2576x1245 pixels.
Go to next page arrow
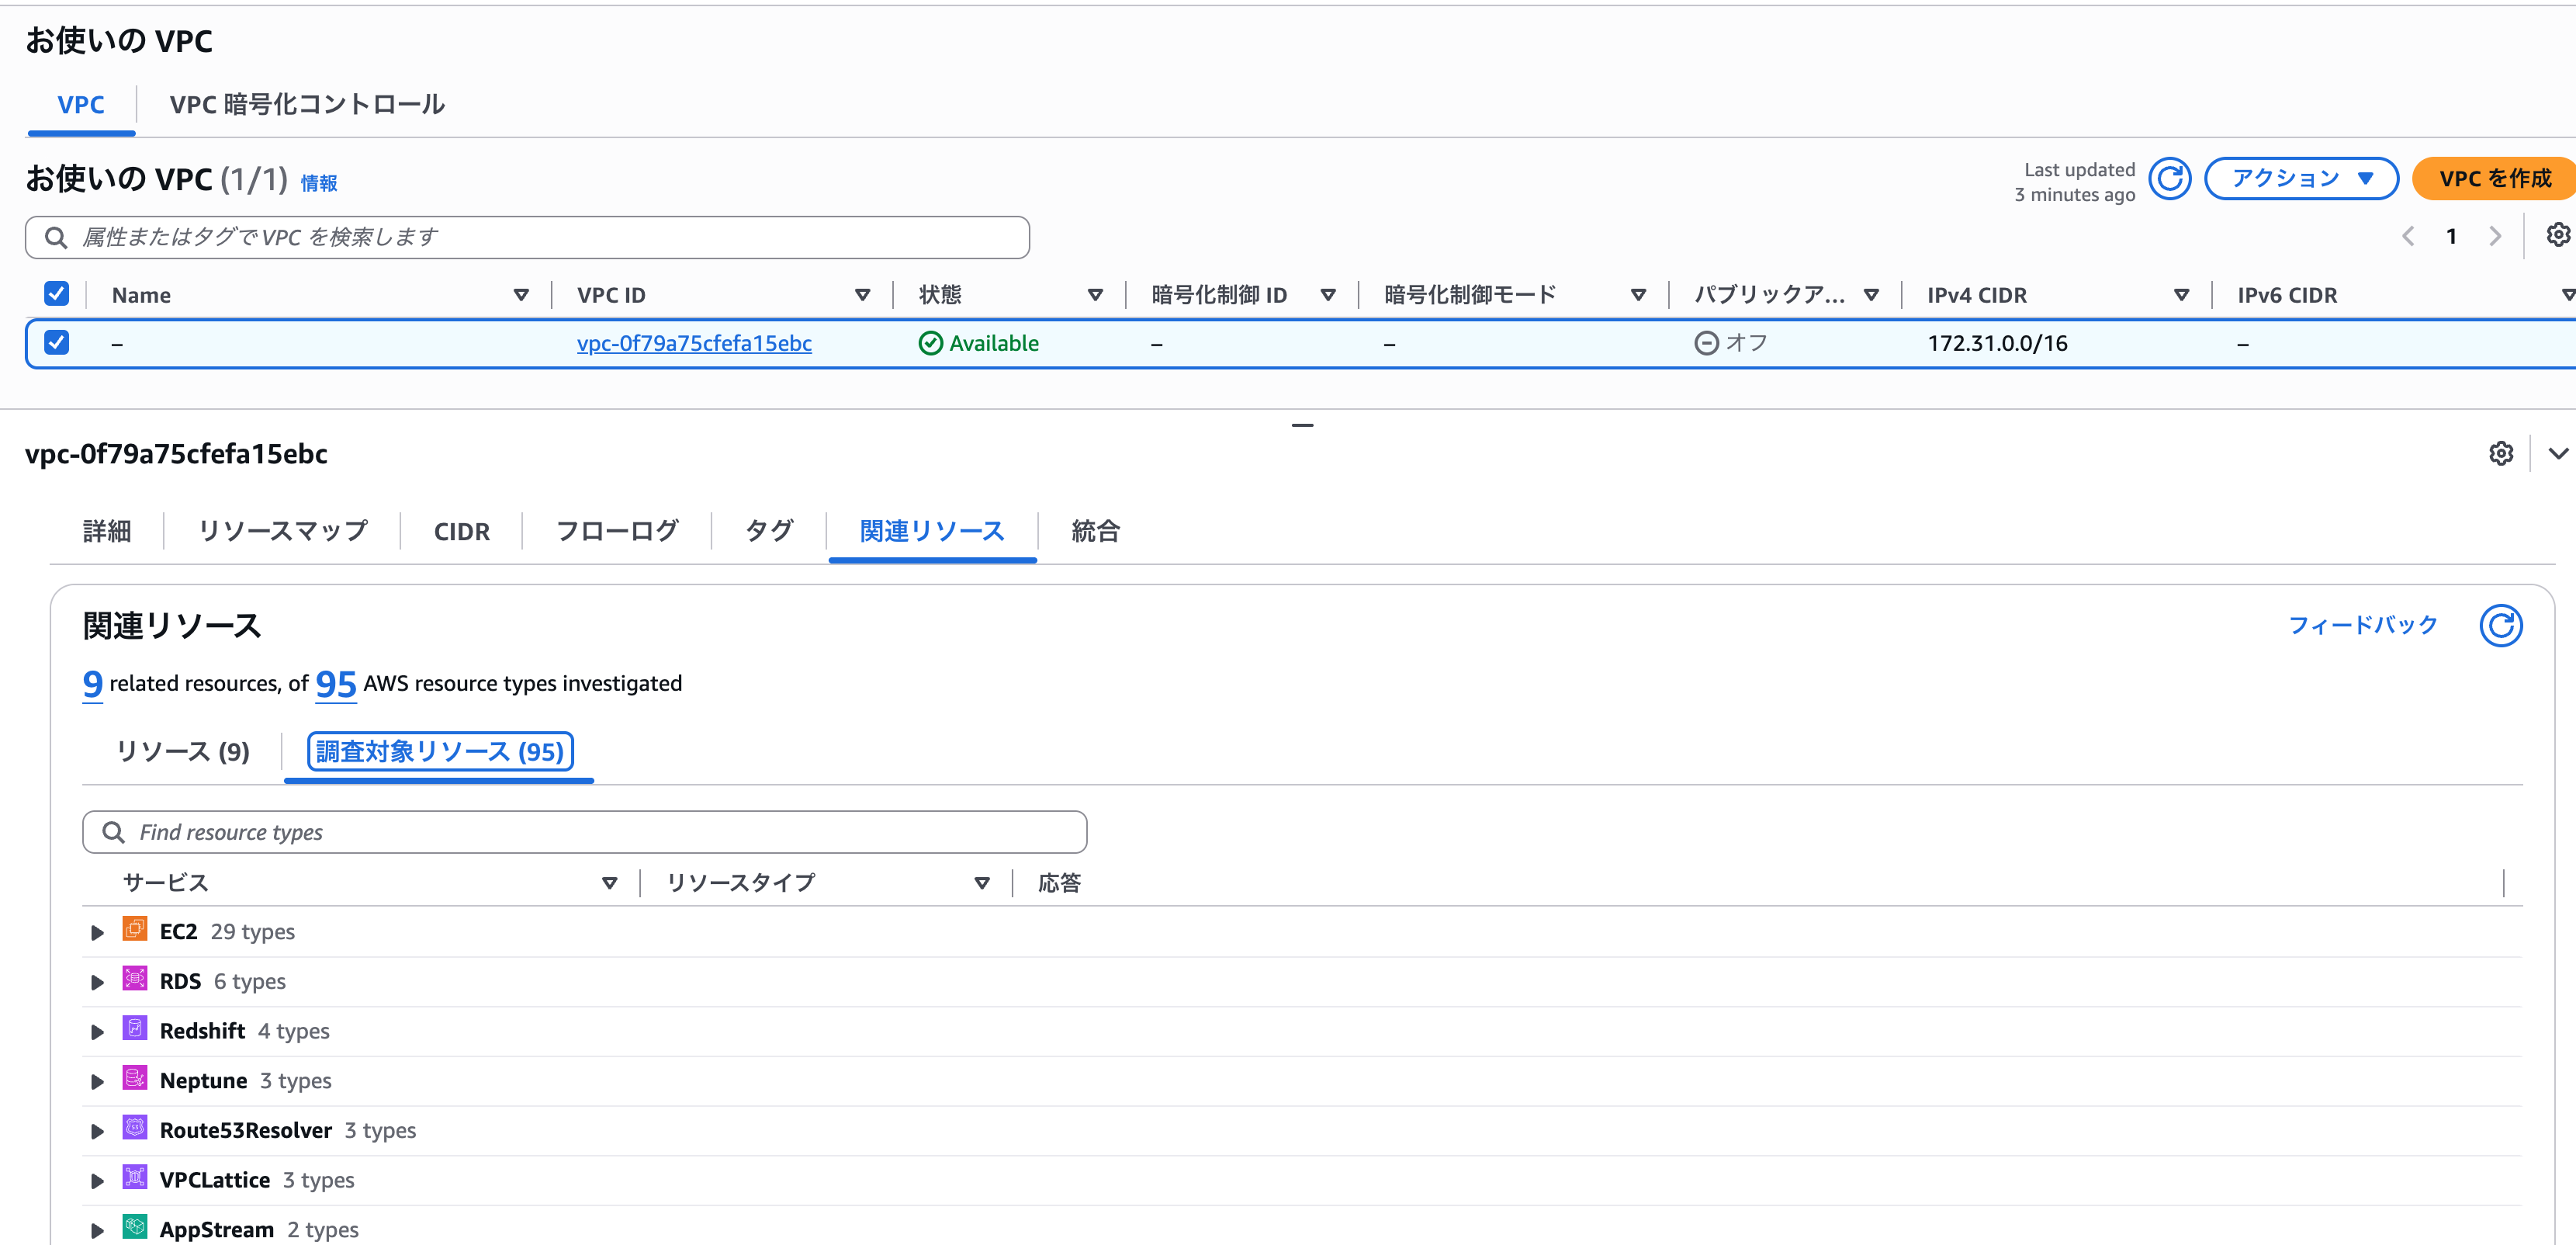2494,236
